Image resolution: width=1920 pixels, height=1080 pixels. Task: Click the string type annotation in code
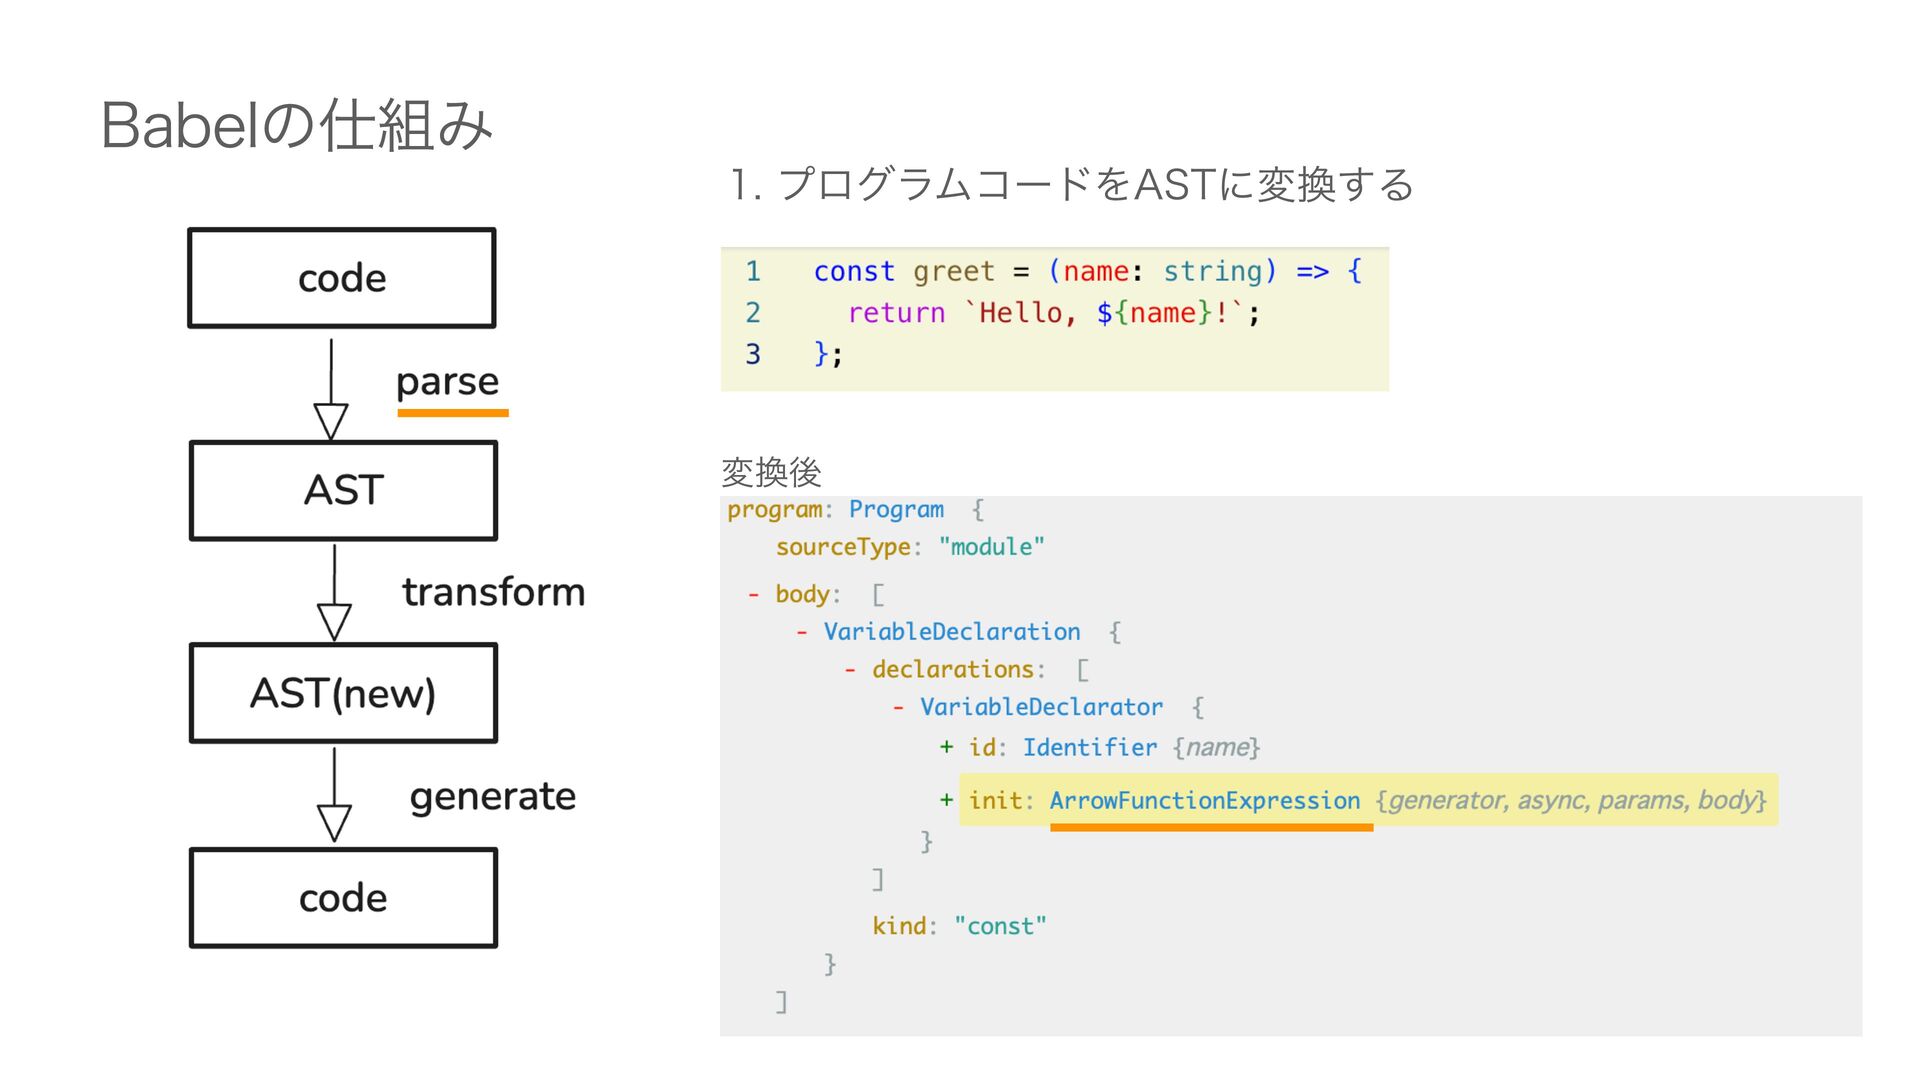tap(1213, 272)
